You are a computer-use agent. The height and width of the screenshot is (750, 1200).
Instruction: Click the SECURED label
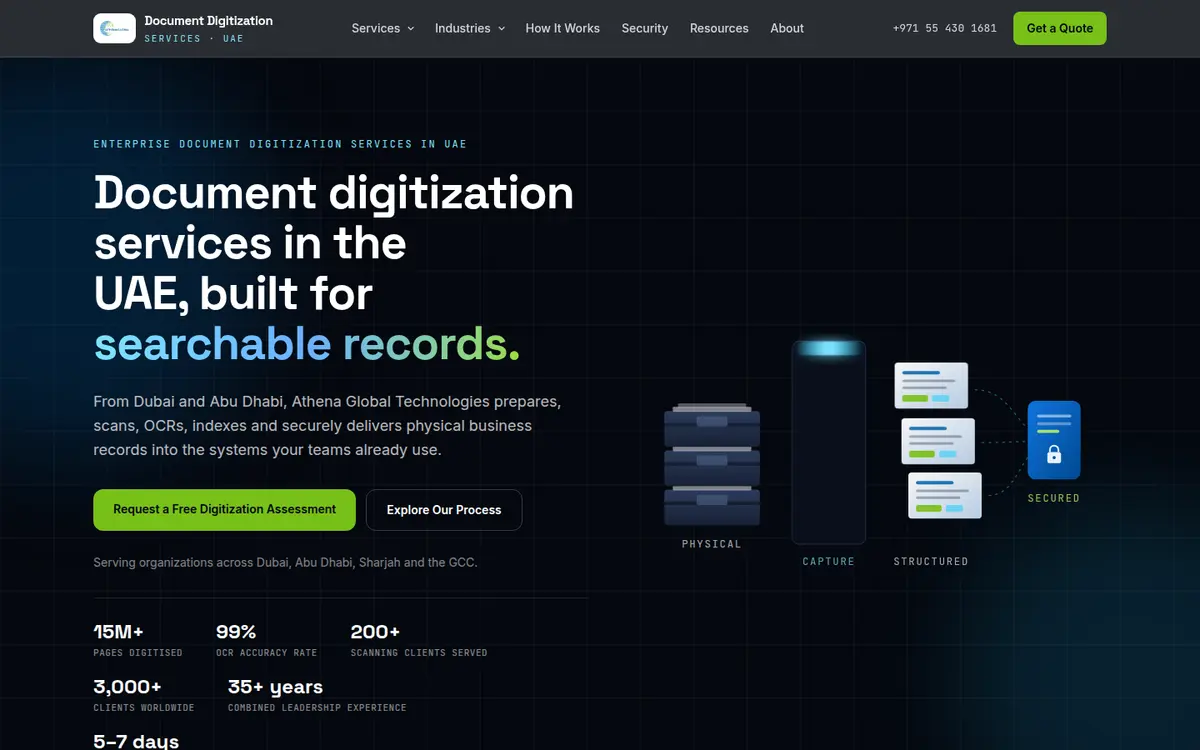coord(1054,498)
